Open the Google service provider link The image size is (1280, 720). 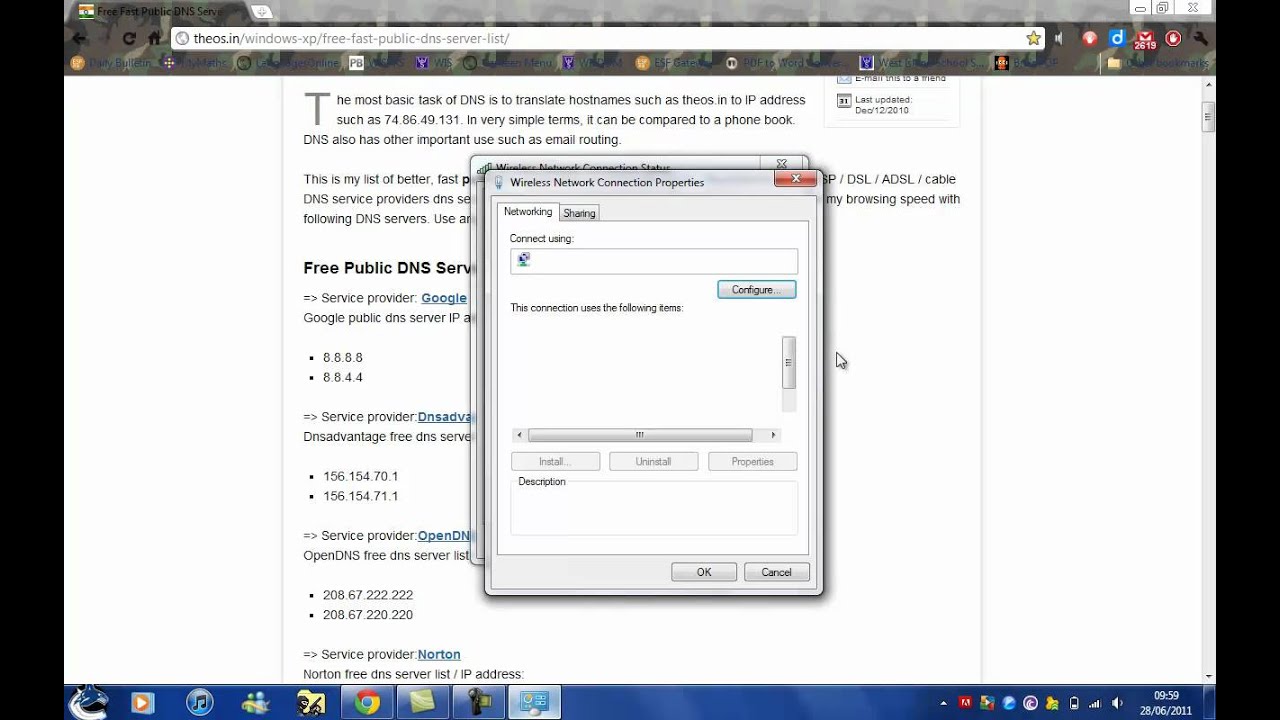[x=444, y=298]
